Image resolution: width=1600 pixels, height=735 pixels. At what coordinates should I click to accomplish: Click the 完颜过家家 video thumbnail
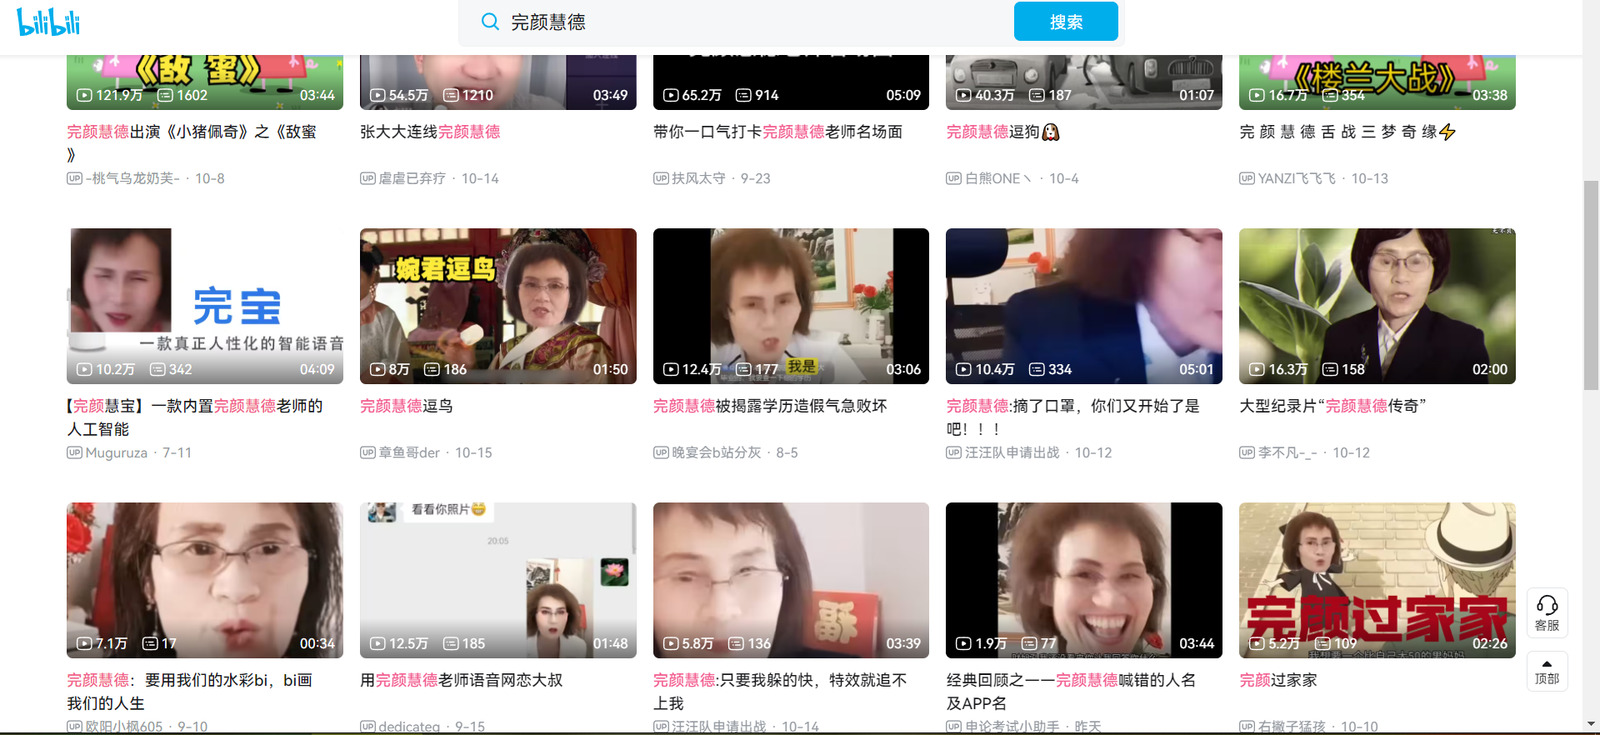[x=1377, y=580]
